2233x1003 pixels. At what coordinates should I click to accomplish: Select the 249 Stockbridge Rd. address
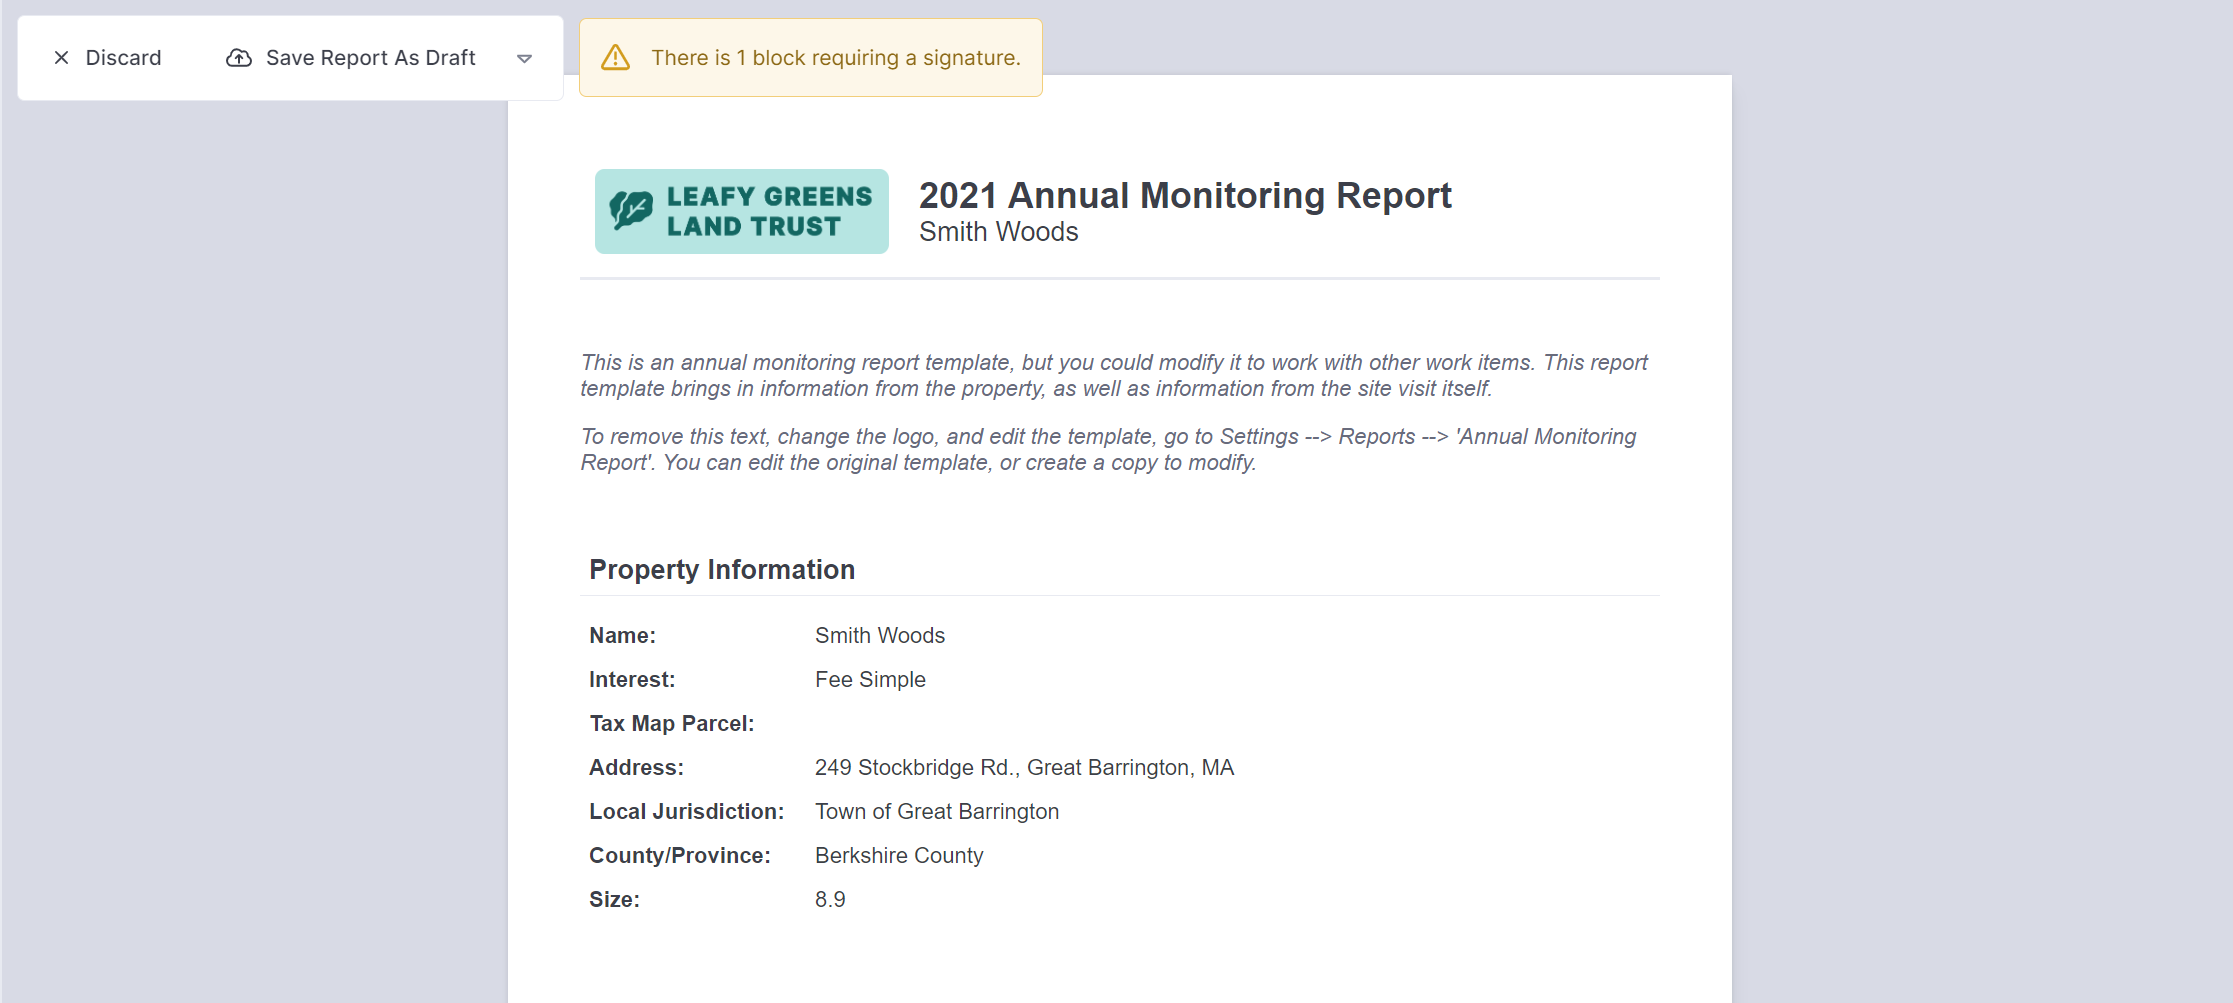1024,767
